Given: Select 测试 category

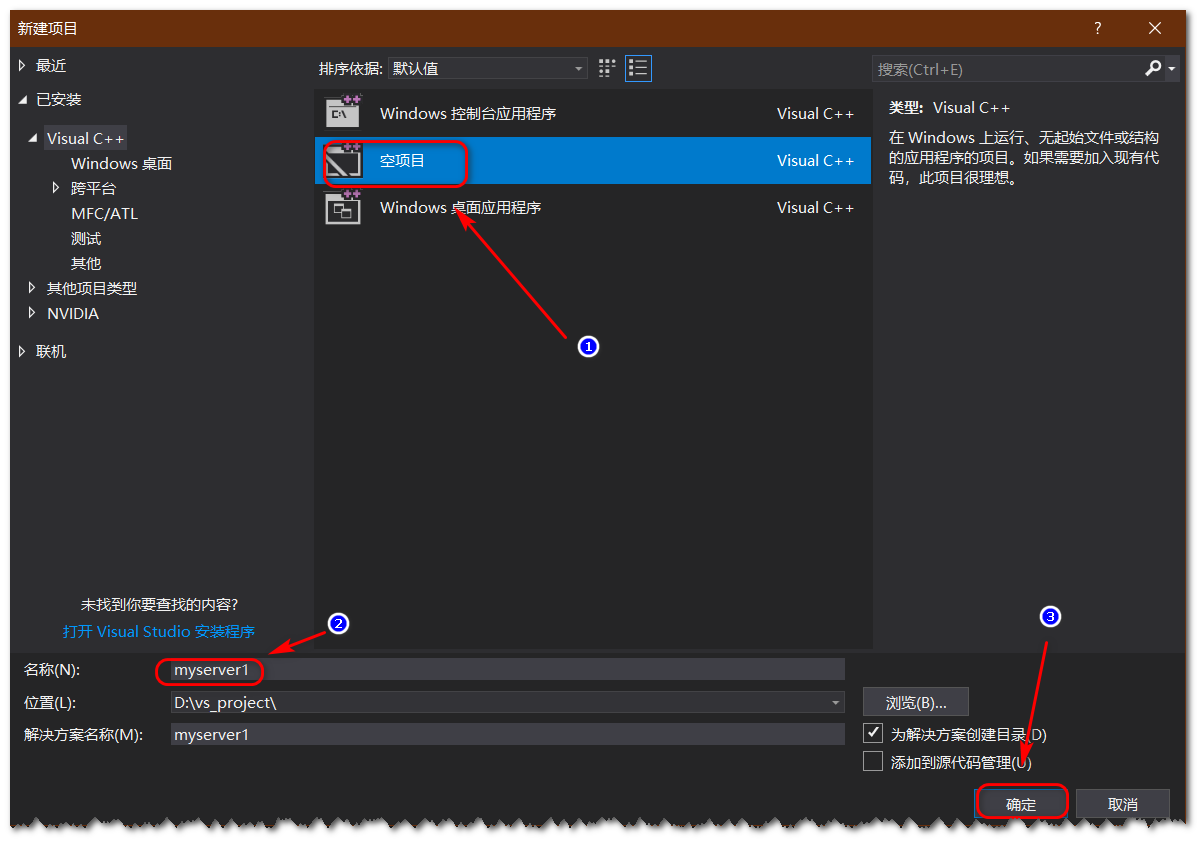Looking at the screenshot, I should pyautogui.click(x=86, y=239).
